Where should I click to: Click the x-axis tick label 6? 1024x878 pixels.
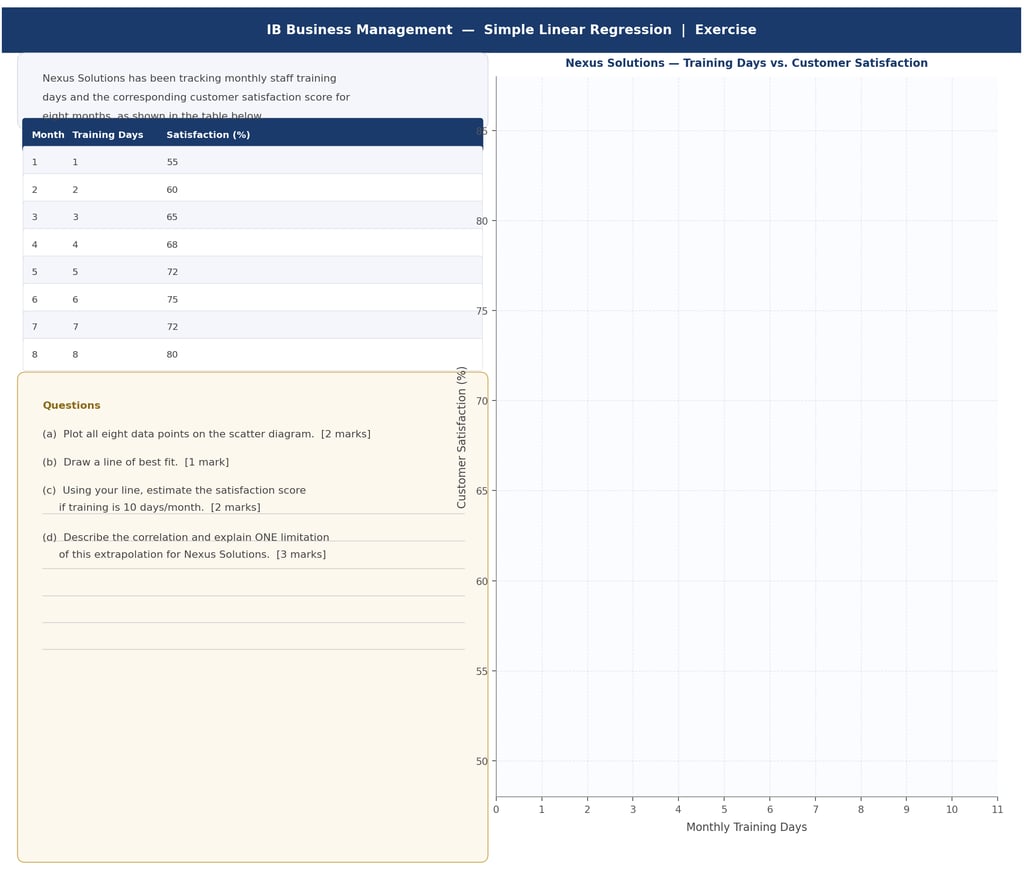pos(770,809)
